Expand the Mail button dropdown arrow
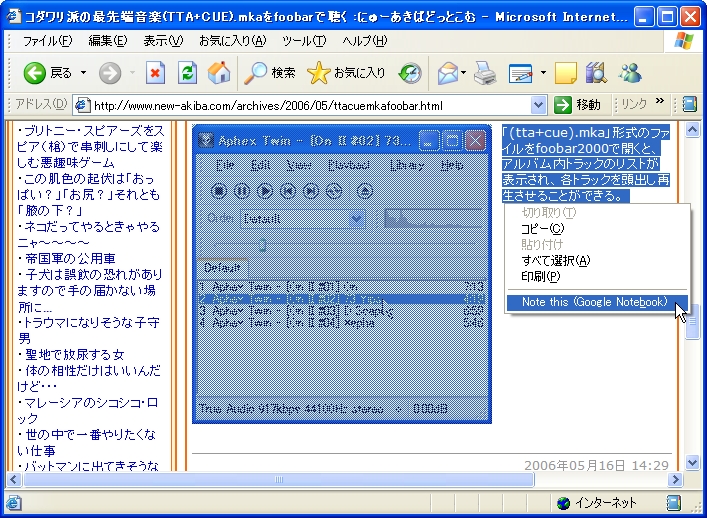The height and width of the screenshot is (518, 707). (x=463, y=73)
